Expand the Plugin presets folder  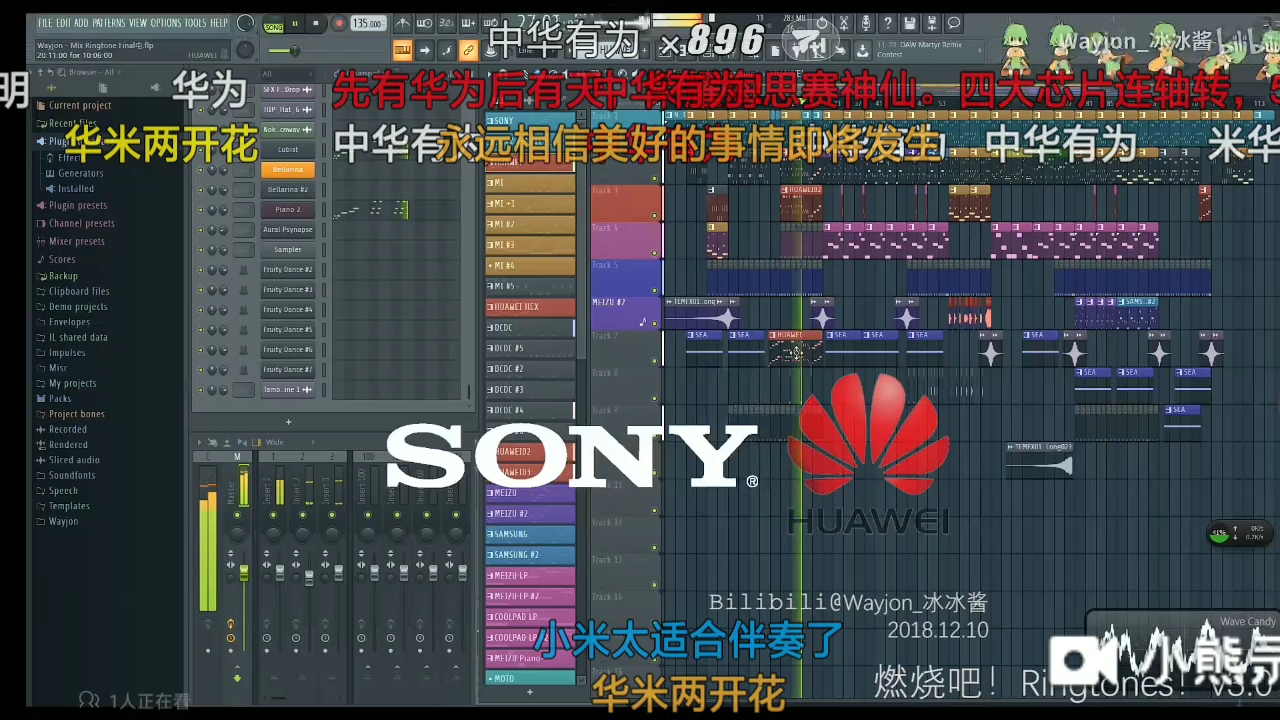[71, 206]
